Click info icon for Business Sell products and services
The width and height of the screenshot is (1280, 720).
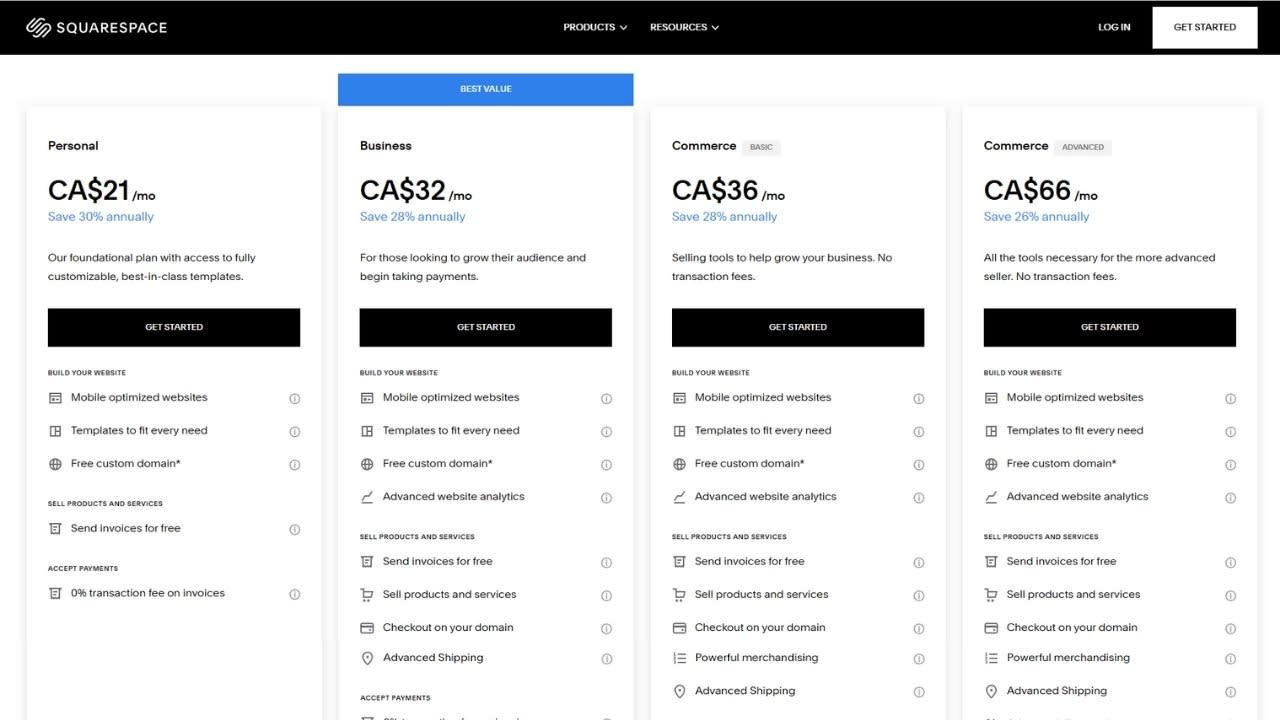point(606,596)
